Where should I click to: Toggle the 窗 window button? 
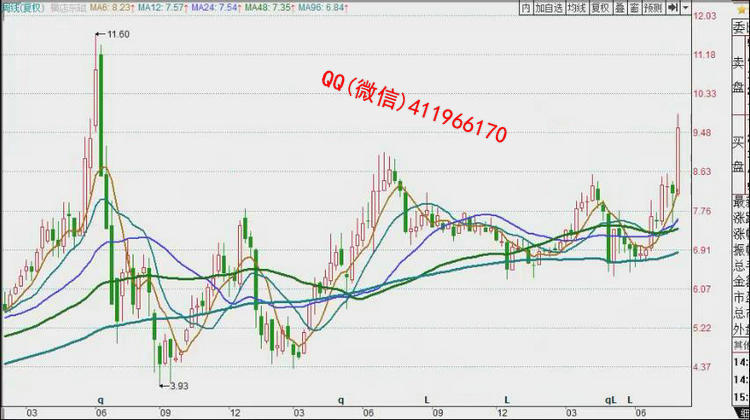[634, 8]
